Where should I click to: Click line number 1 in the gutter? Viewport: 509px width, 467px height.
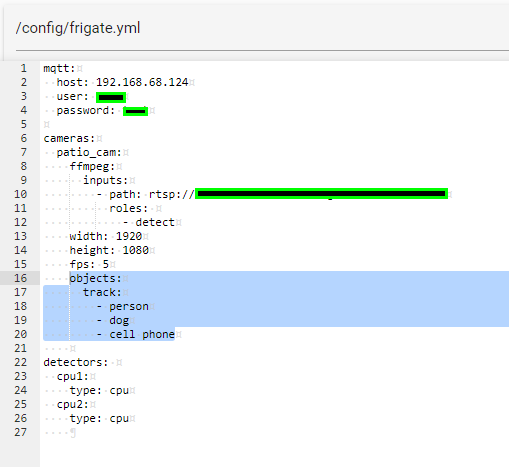click(24, 68)
